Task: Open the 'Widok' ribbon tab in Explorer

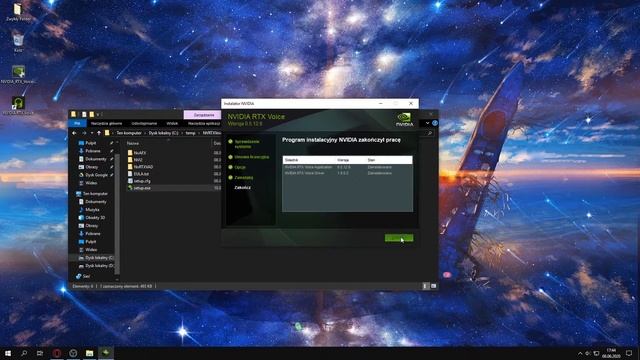Action: pyautogui.click(x=172, y=123)
